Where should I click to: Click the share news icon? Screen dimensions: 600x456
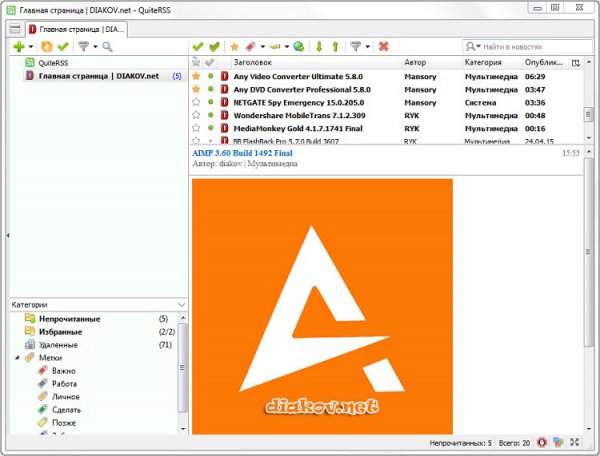coord(275,47)
